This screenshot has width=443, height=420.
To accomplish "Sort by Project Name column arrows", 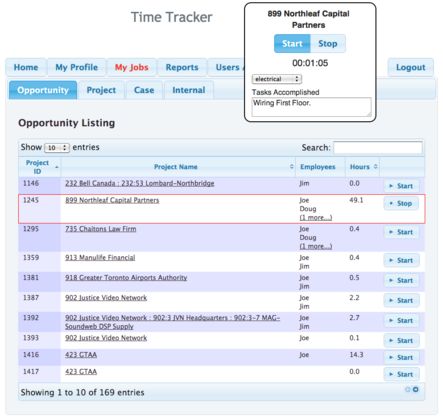I will point(292,167).
